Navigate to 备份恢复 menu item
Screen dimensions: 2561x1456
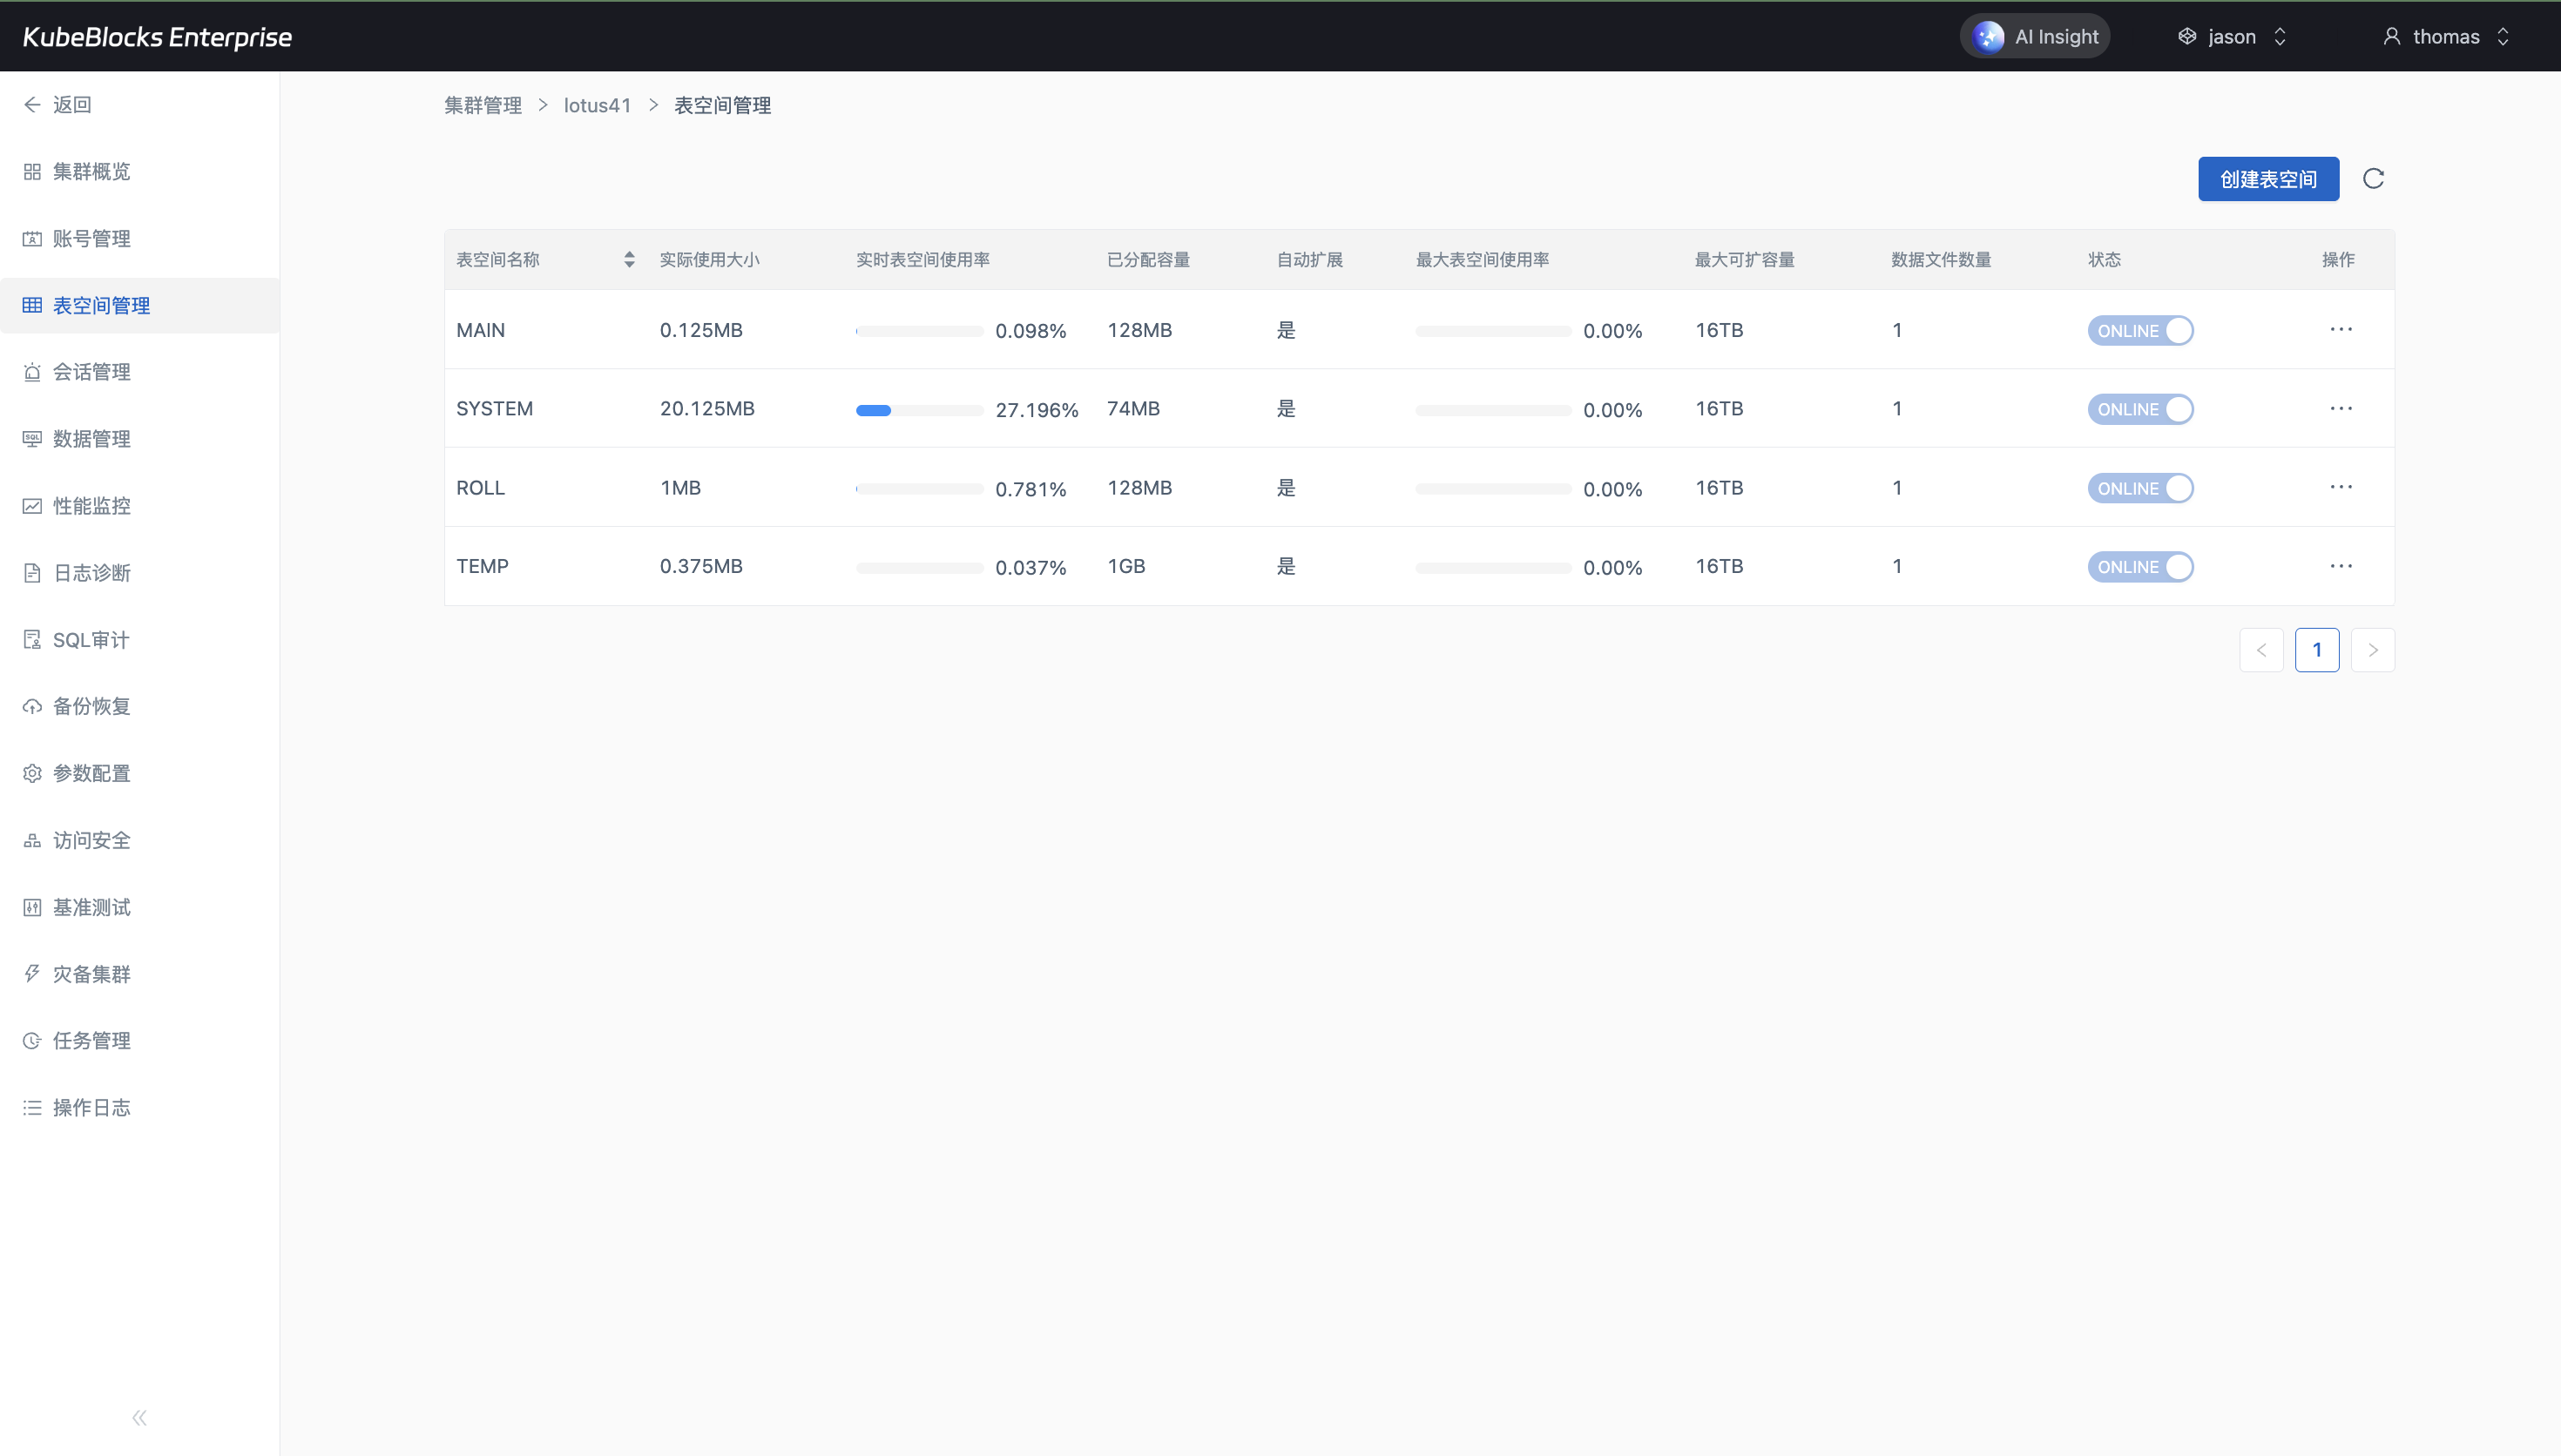(x=91, y=707)
